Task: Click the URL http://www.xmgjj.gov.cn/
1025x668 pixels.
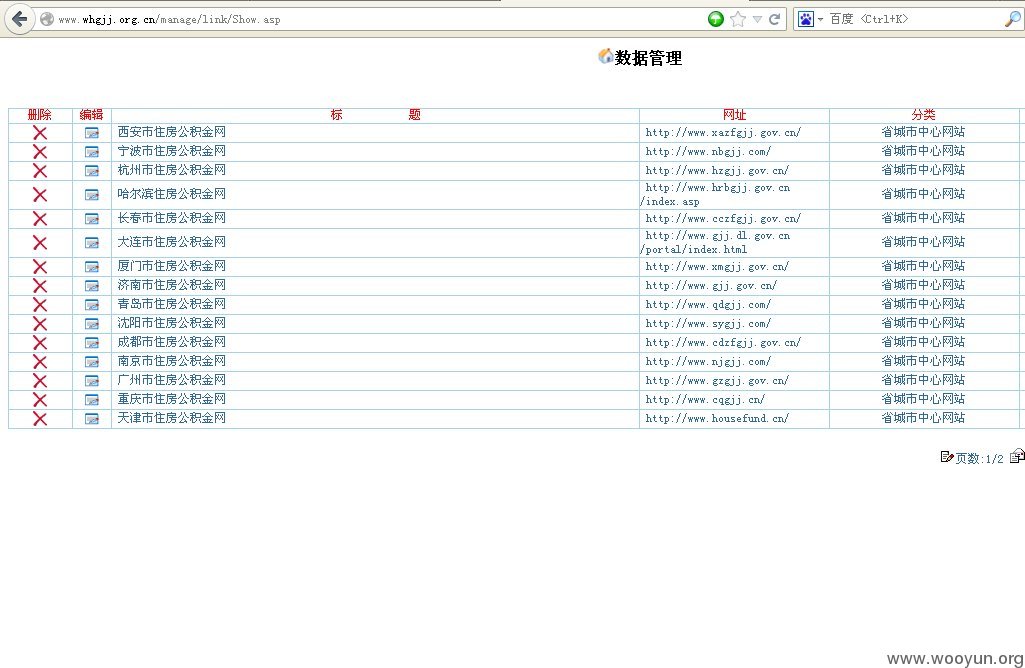Action: click(716, 267)
